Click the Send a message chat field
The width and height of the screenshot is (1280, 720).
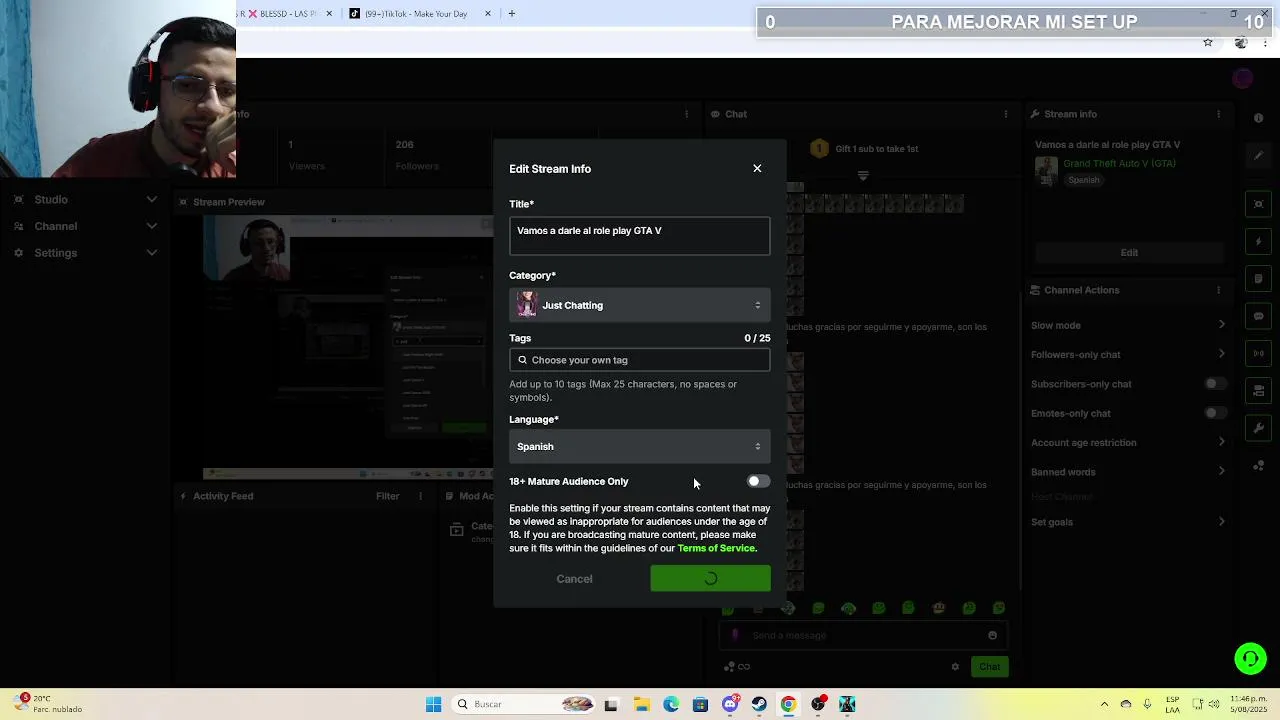click(863, 635)
